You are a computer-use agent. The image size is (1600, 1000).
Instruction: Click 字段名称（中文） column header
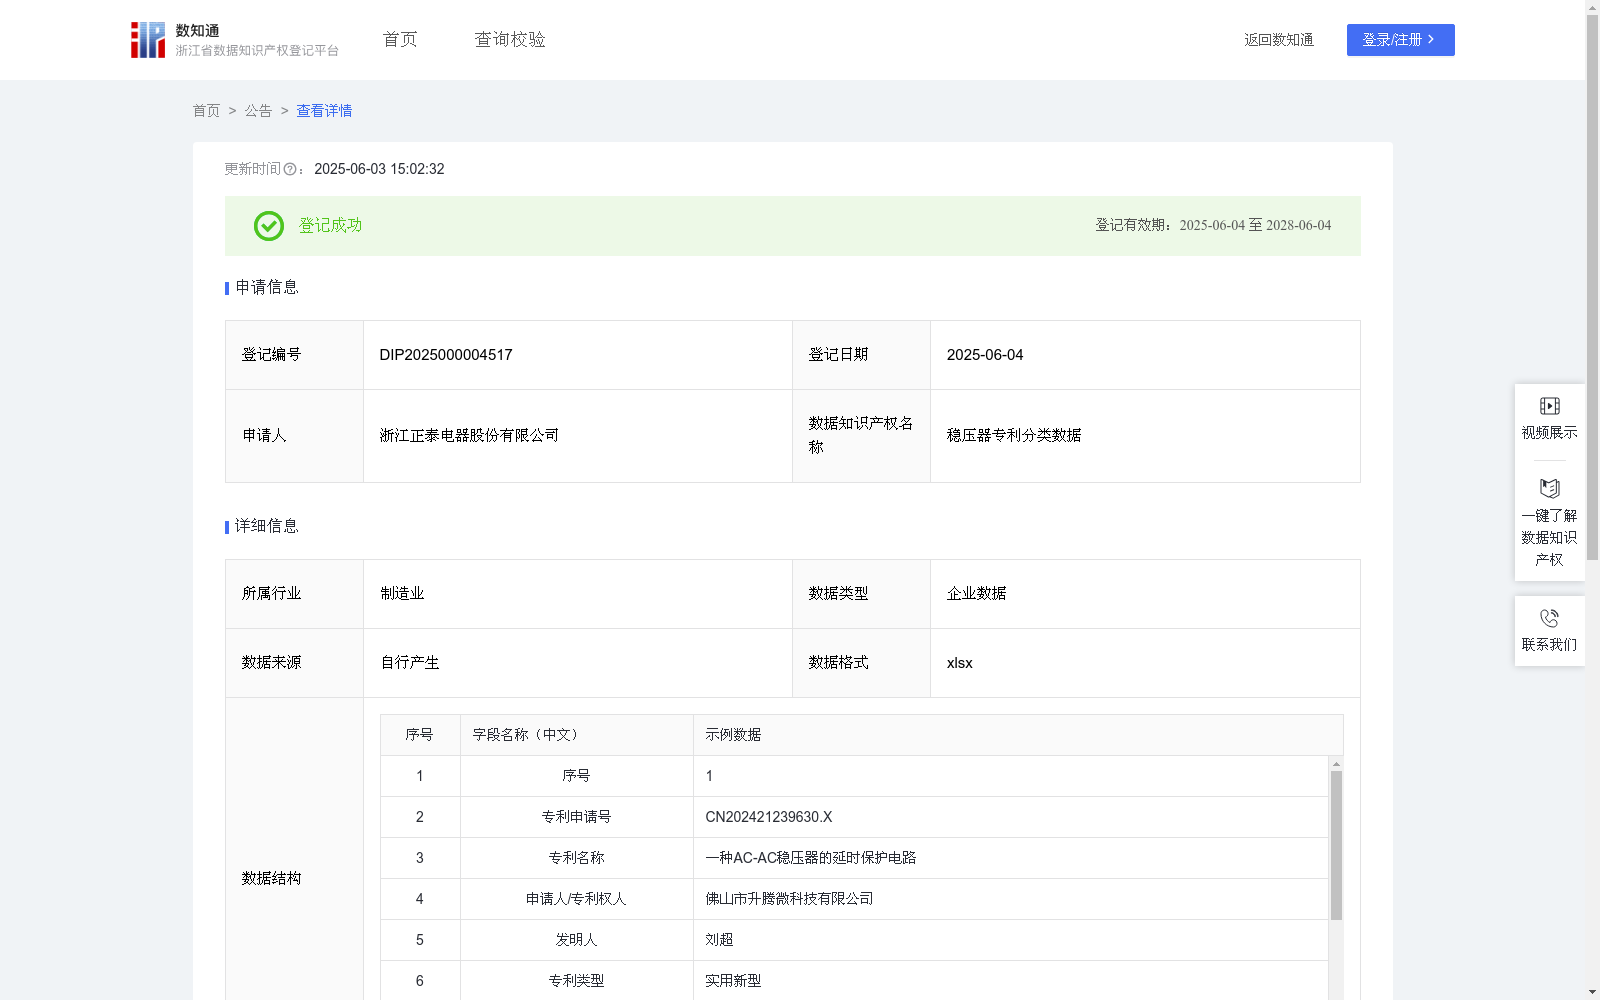(577, 735)
